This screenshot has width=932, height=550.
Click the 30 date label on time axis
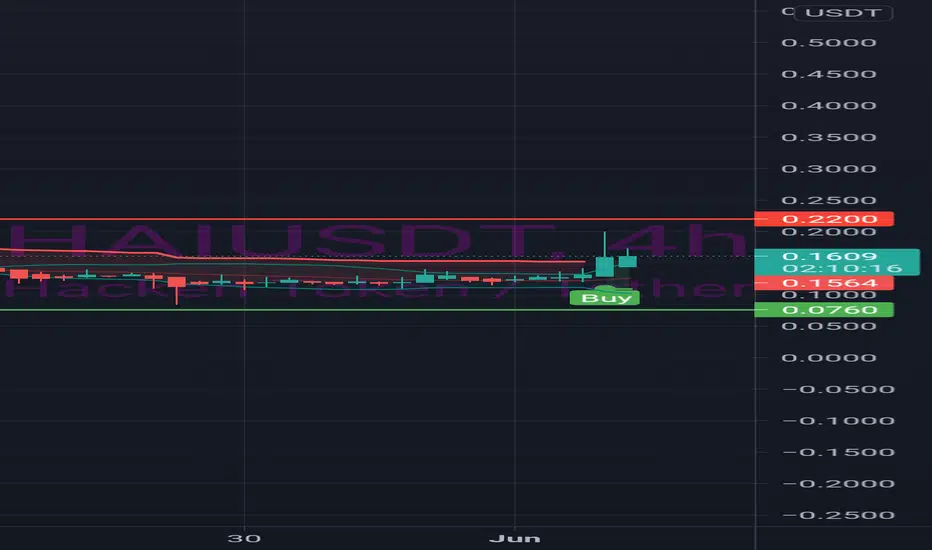click(x=244, y=539)
